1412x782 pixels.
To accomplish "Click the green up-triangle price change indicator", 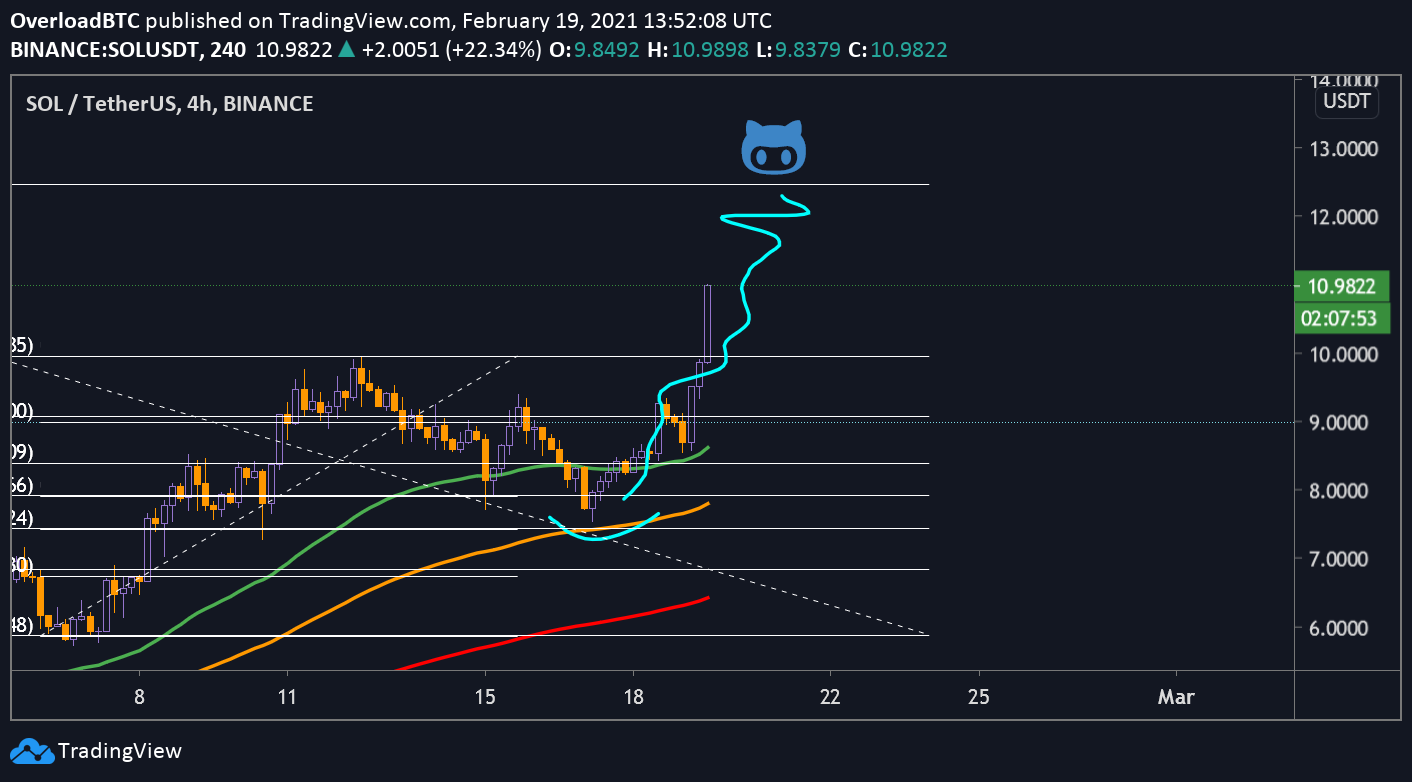I will [x=345, y=47].
